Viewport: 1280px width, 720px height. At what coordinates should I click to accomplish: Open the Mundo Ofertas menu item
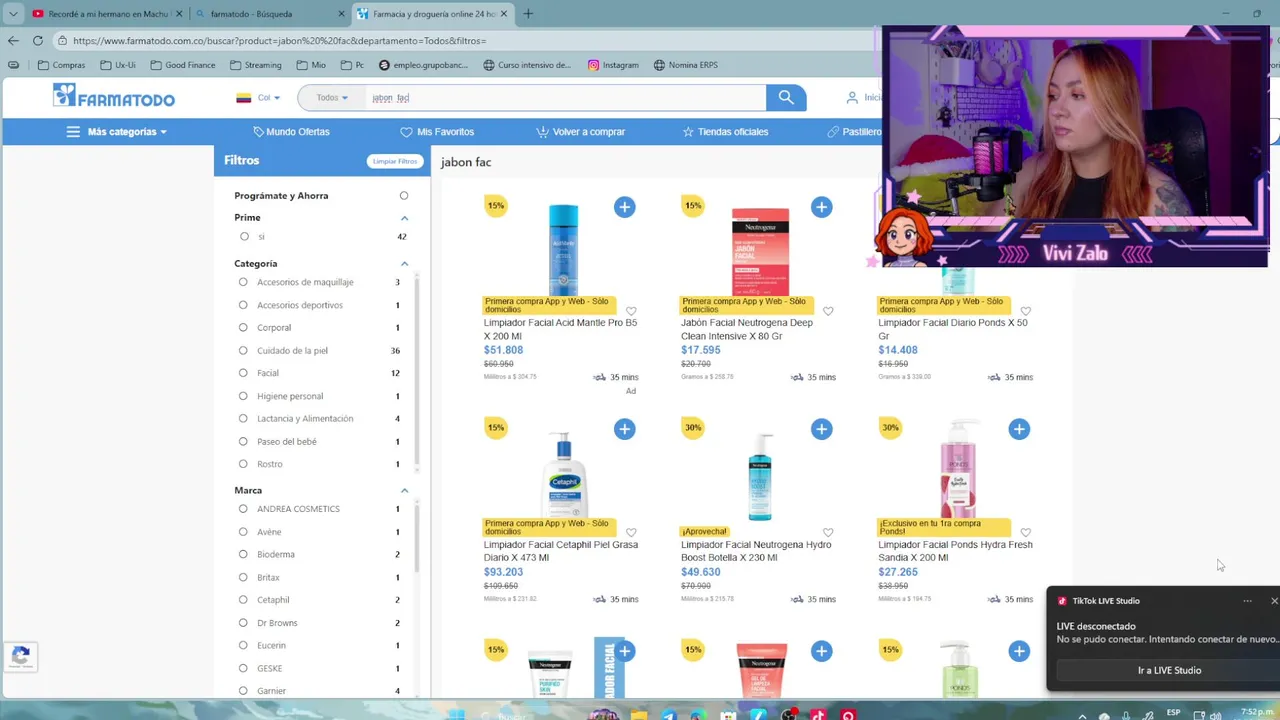[291, 132]
